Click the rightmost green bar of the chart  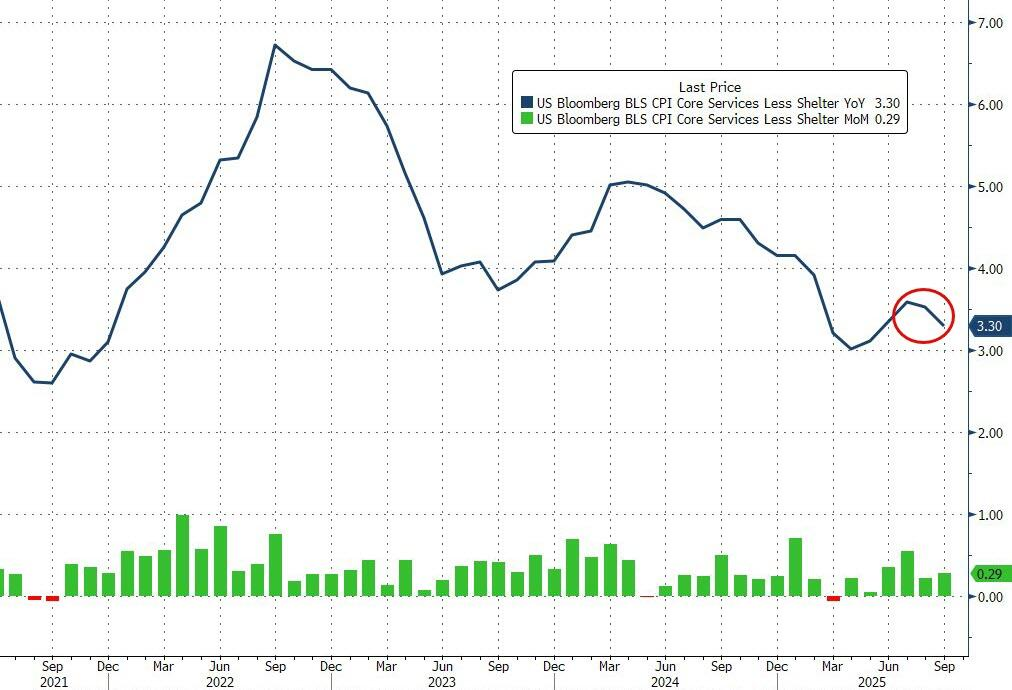[x=944, y=585]
